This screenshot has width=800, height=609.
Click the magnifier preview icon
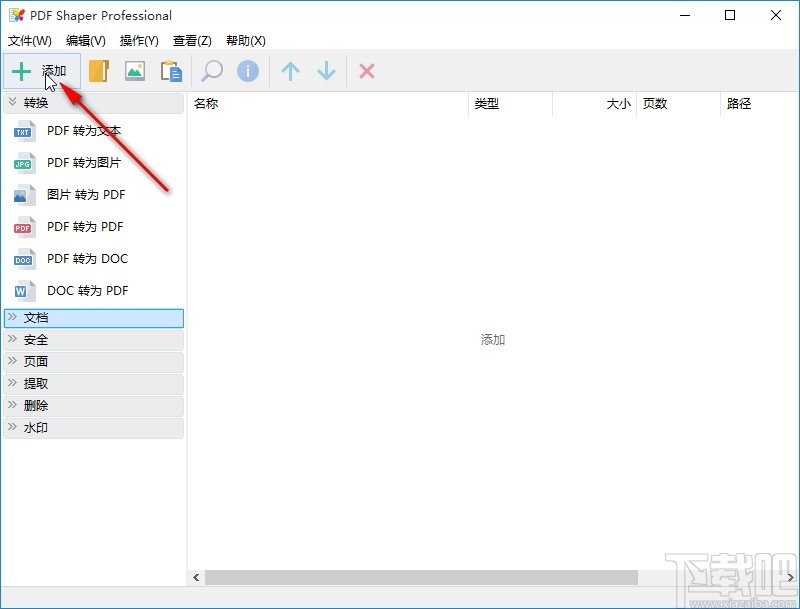[x=212, y=71]
